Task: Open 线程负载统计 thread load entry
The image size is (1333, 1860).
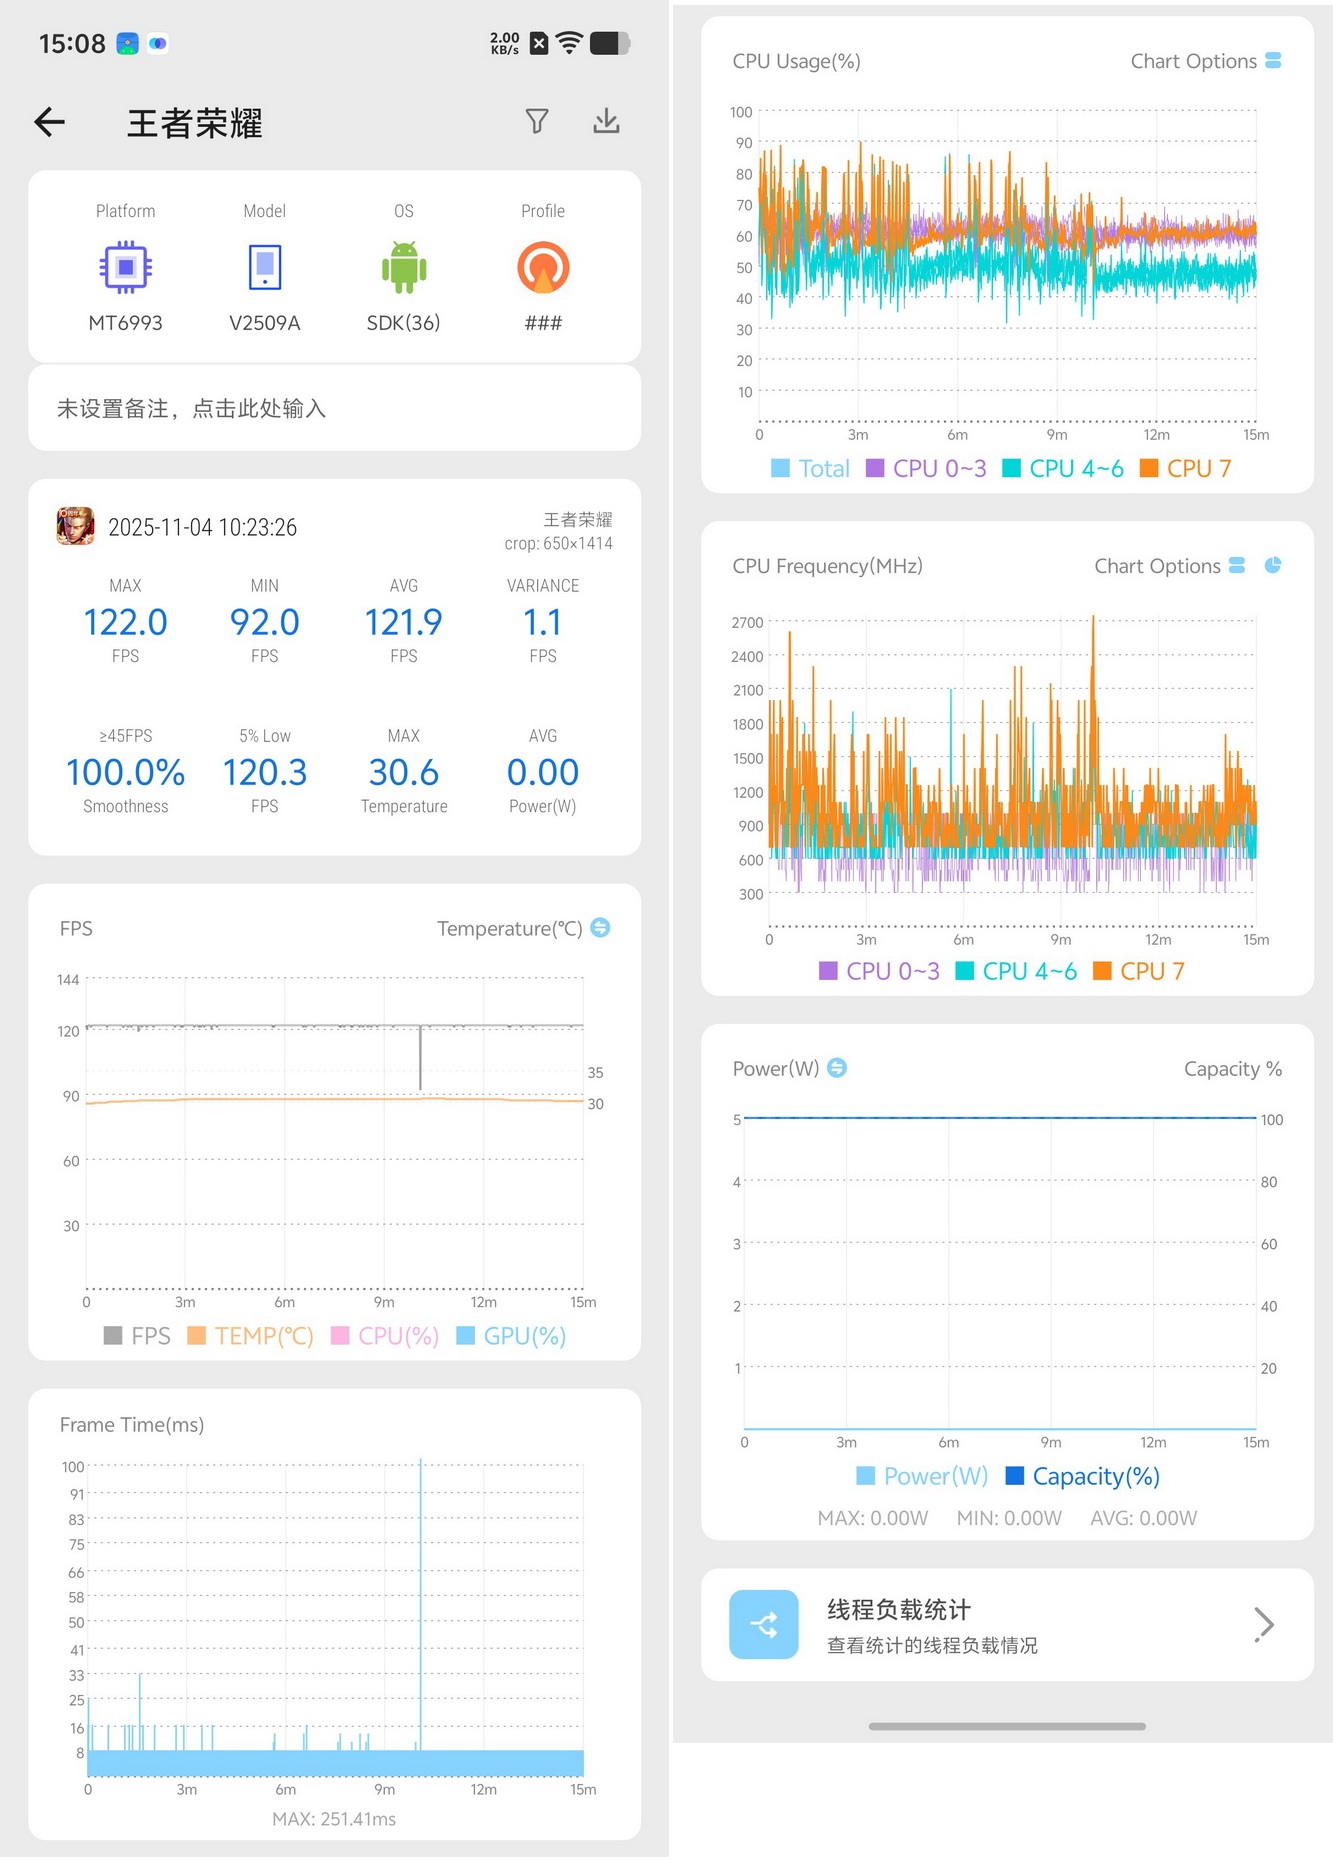Action: [x=1007, y=1624]
